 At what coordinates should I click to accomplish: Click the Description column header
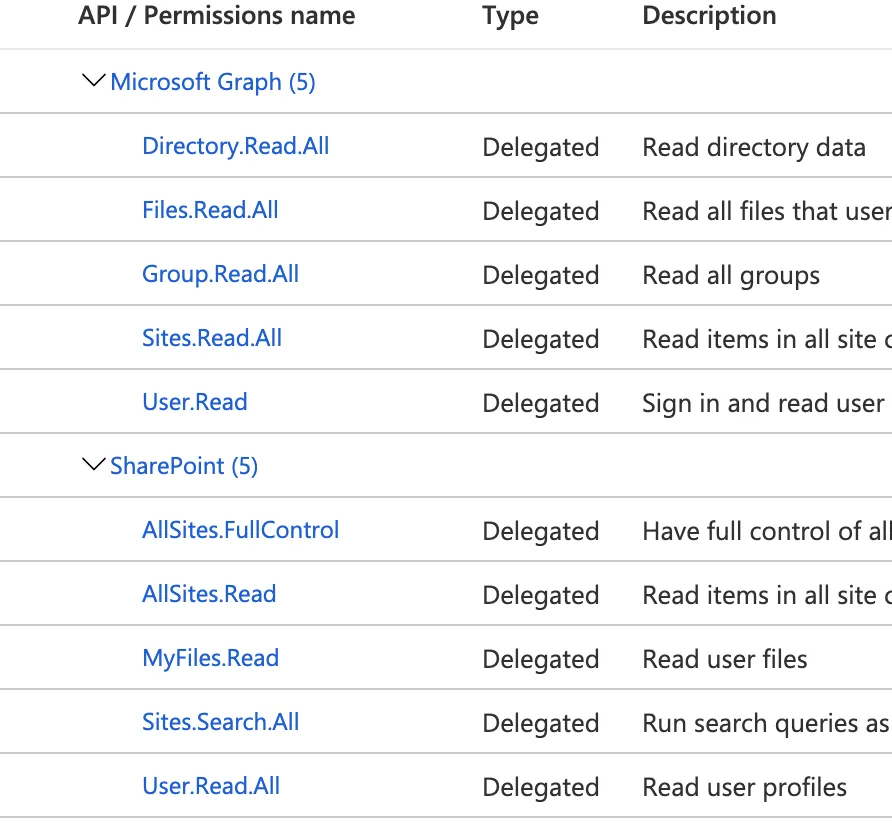point(709,16)
